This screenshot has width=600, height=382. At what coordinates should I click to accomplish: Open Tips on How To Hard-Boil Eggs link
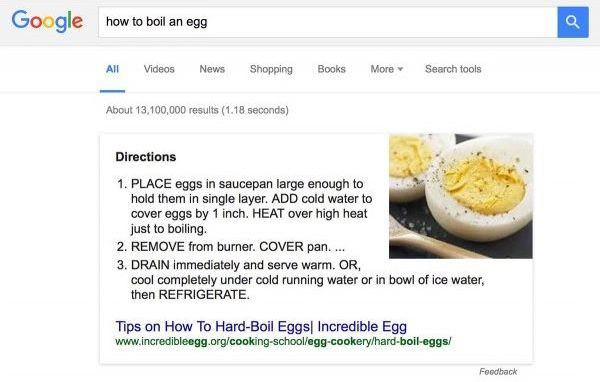coord(261,326)
